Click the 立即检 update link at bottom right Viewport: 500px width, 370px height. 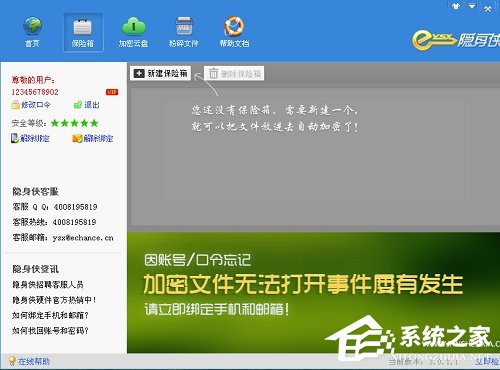487,361
